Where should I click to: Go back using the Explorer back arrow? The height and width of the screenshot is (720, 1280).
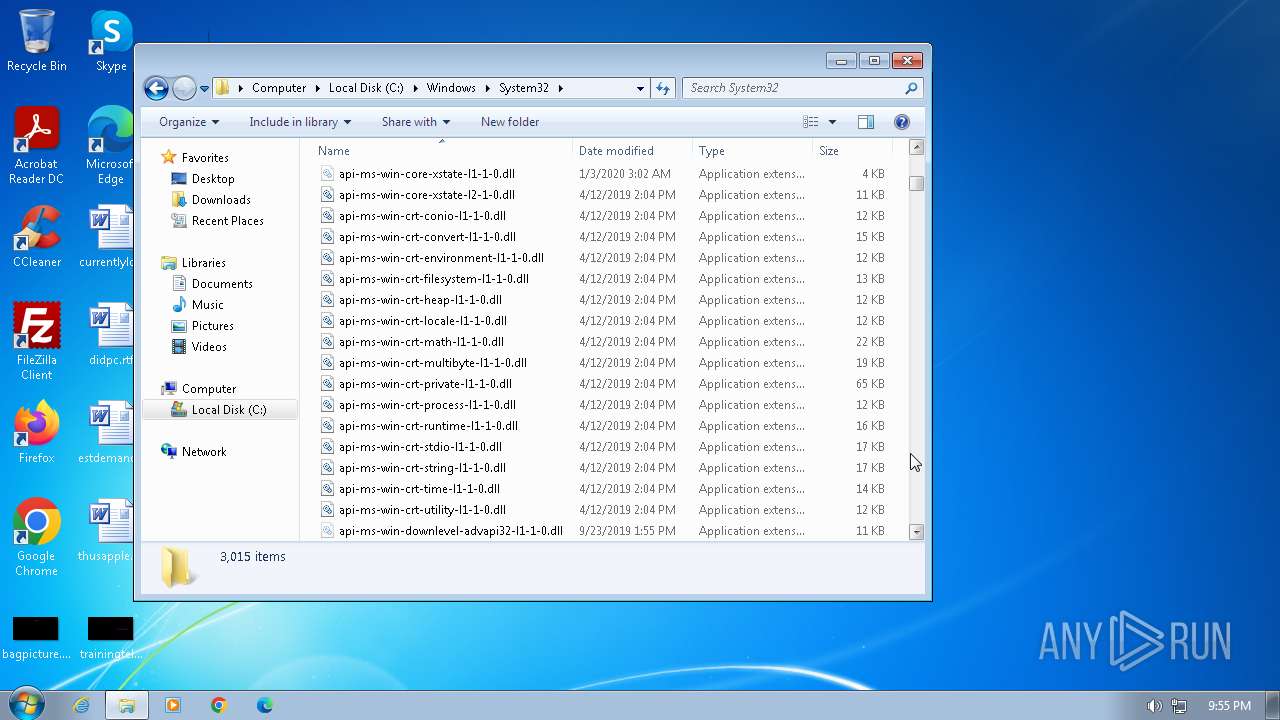click(156, 88)
